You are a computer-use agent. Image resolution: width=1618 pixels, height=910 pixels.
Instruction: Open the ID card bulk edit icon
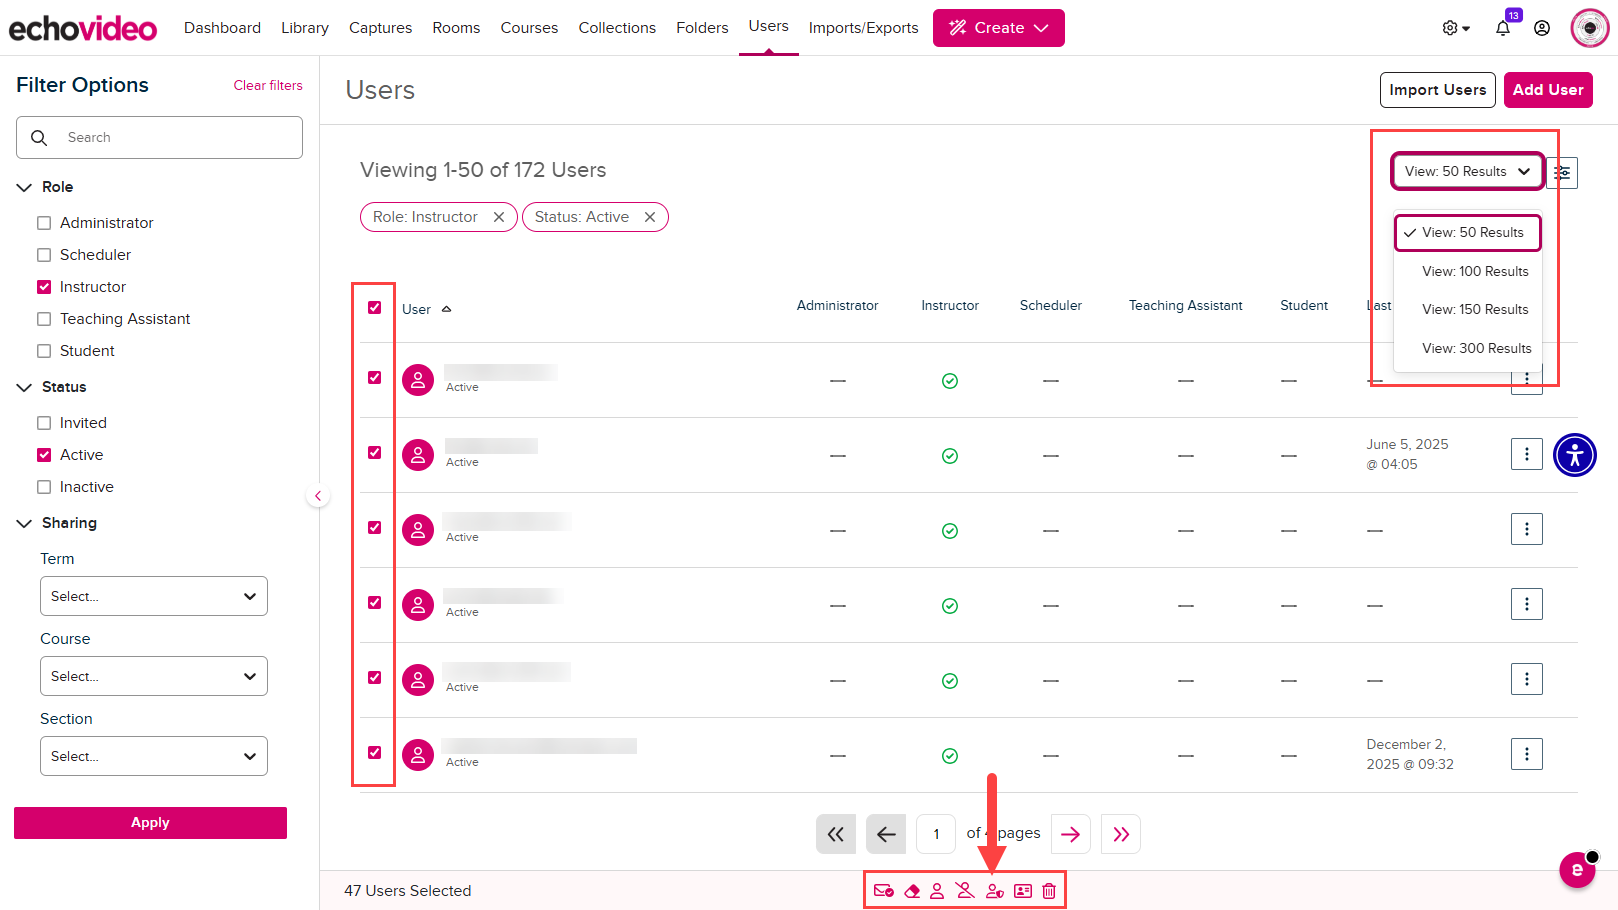click(1022, 890)
